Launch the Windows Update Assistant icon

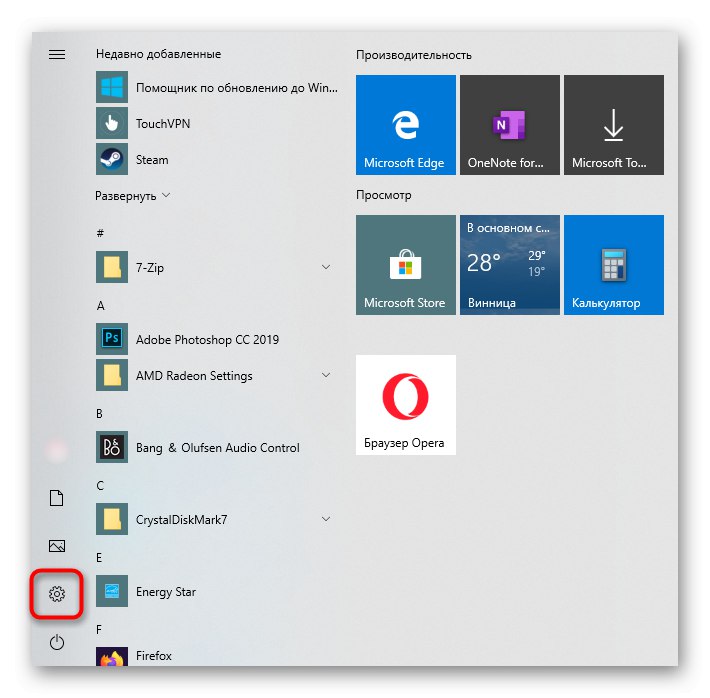click(x=112, y=87)
